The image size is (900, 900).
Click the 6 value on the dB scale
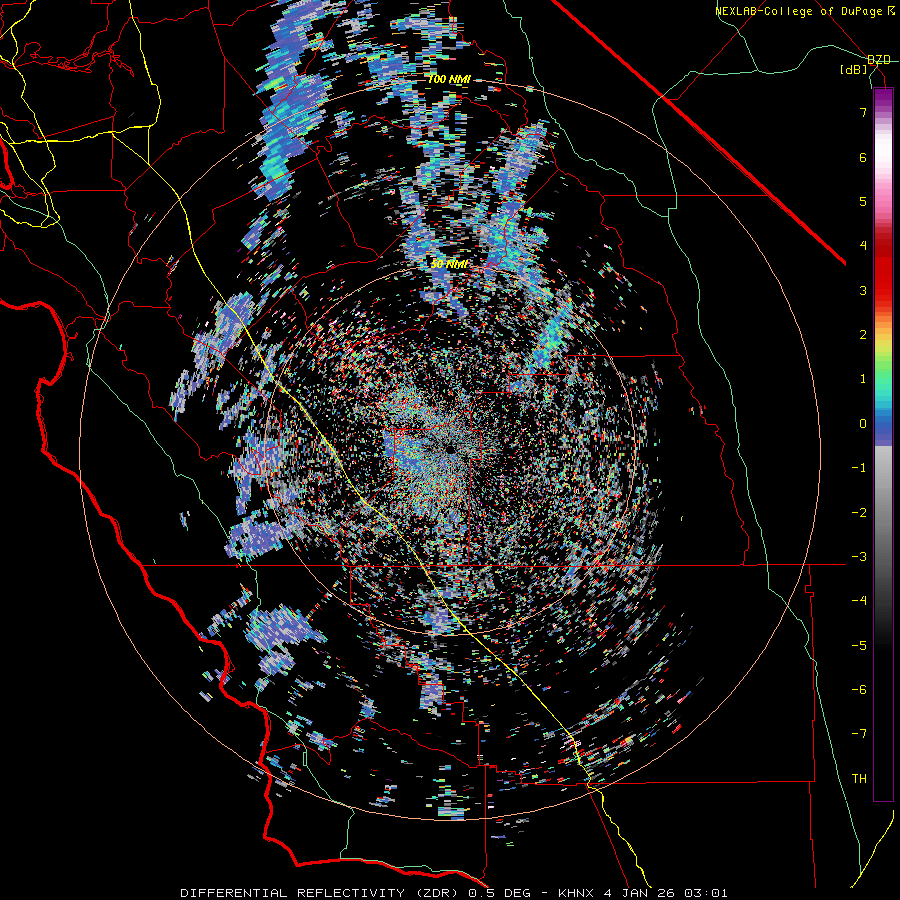(x=863, y=157)
